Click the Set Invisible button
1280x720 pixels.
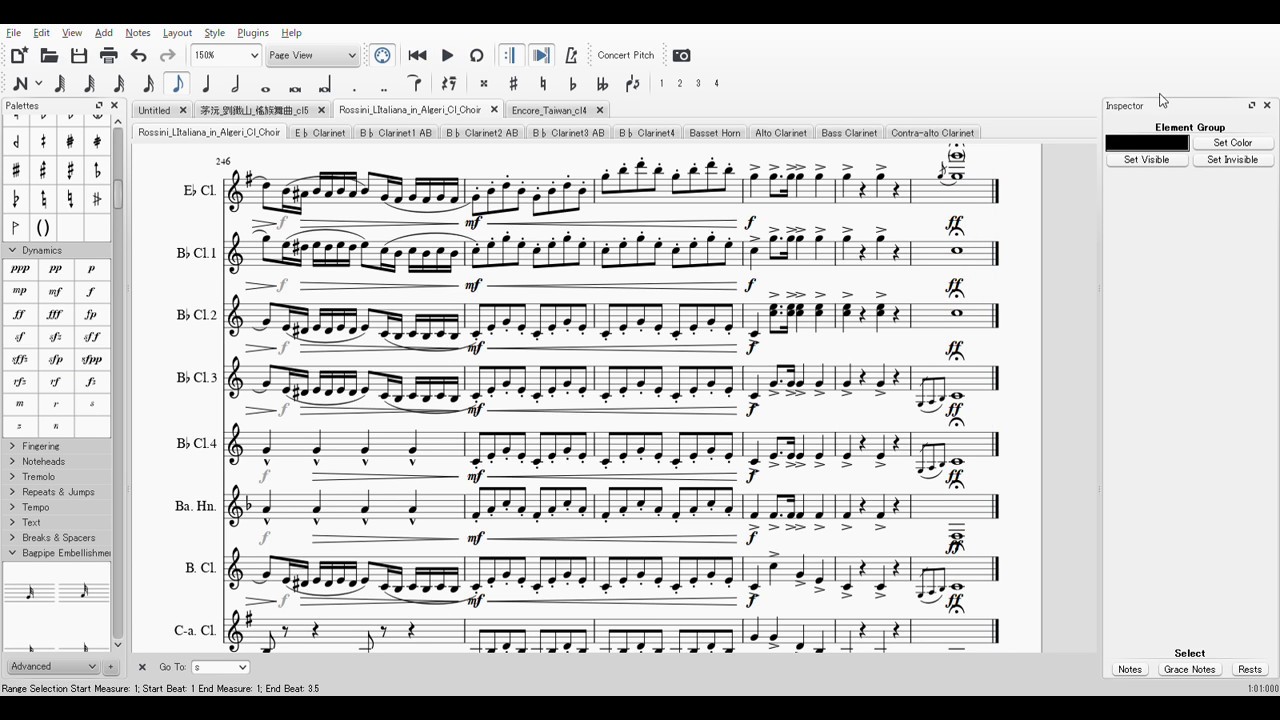(1233, 160)
